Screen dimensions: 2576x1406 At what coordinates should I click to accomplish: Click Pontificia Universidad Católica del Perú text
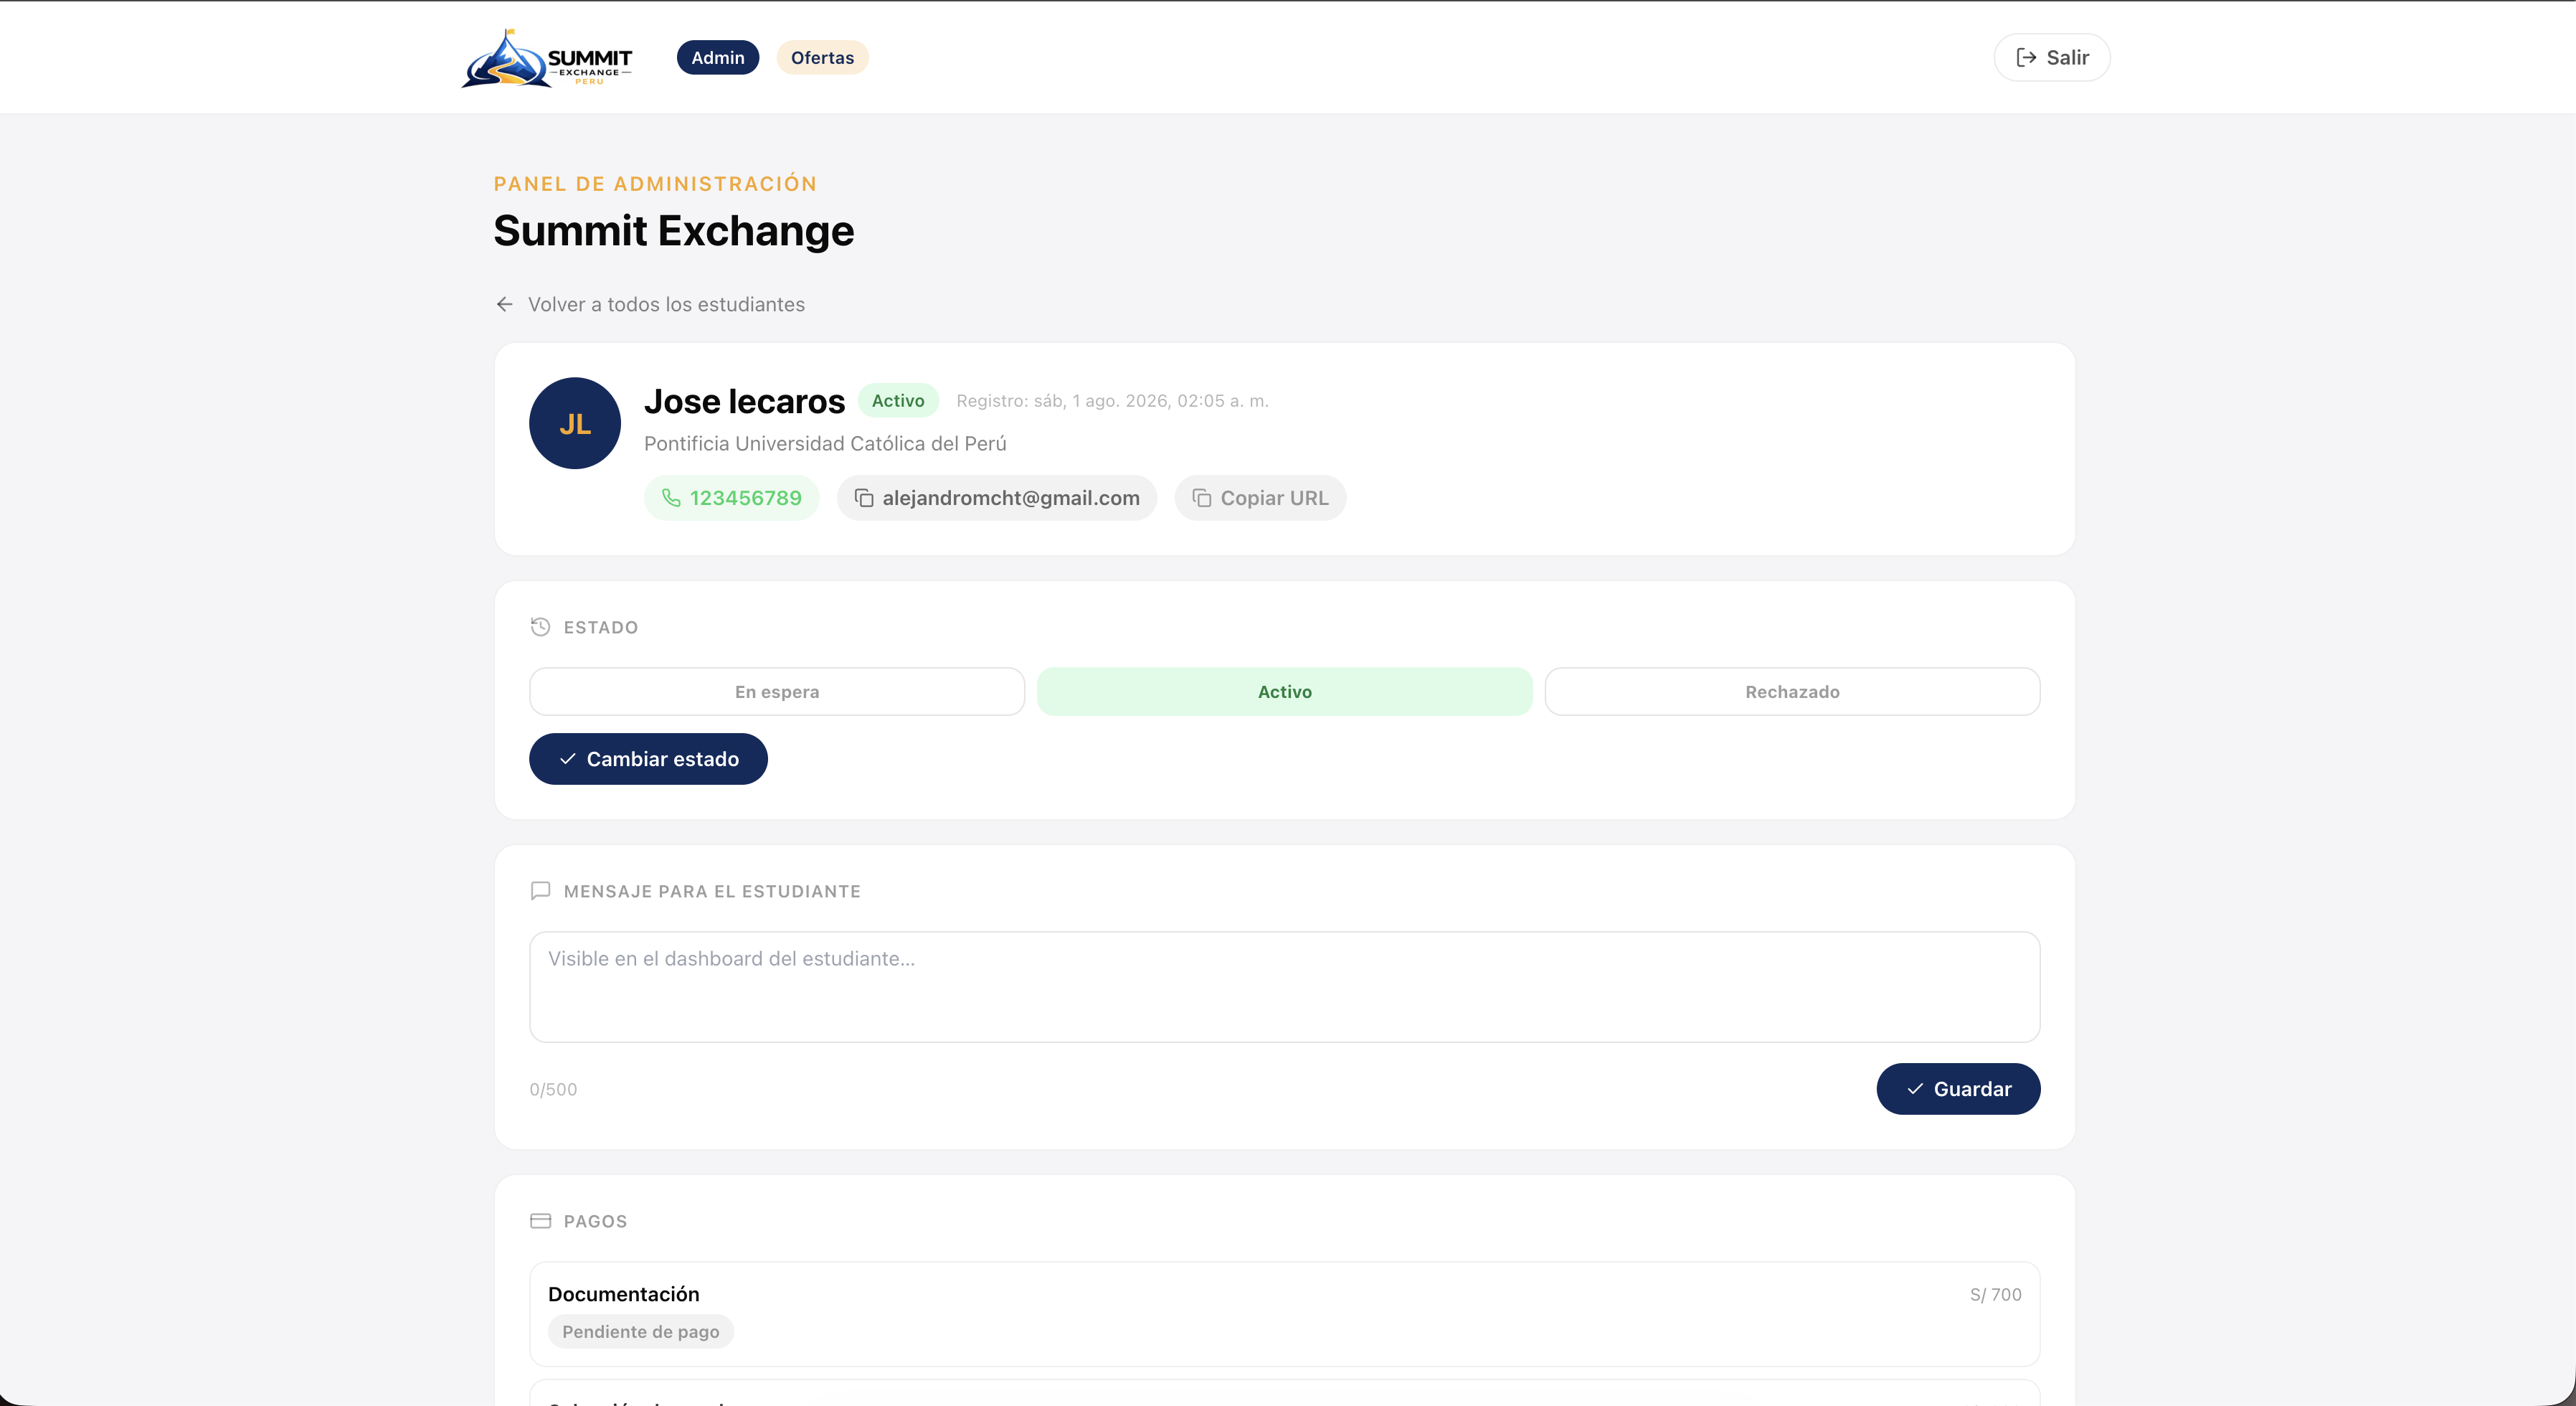pyautogui.click(x=825, y=443)
